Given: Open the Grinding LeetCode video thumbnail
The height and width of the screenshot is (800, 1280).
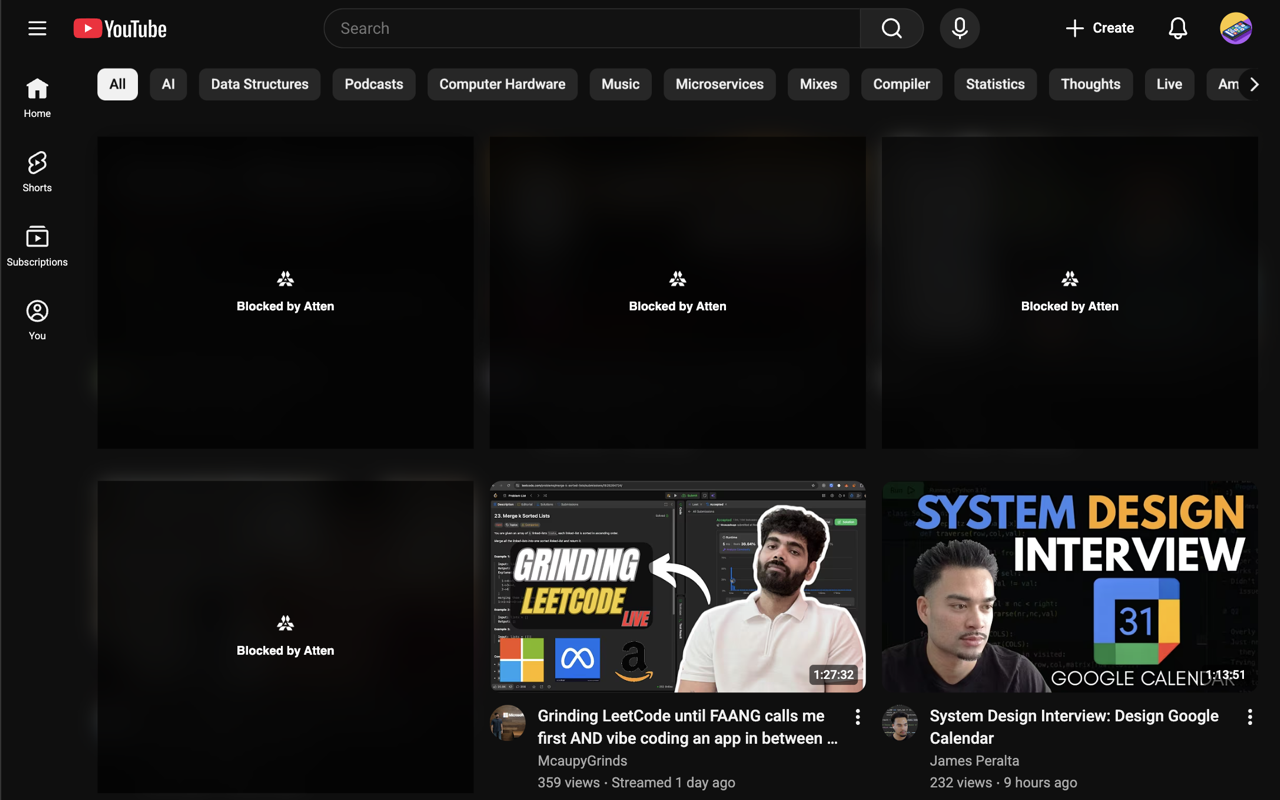Looking at the screenshot, I should [678, 587].
